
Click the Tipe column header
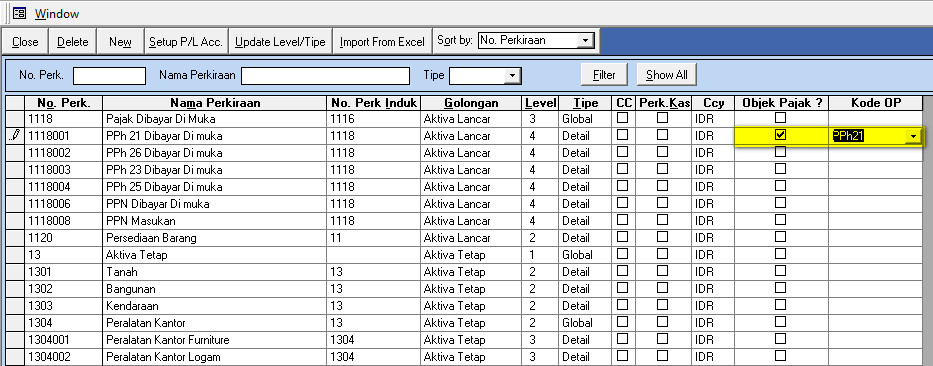click(x=586, y=103)
